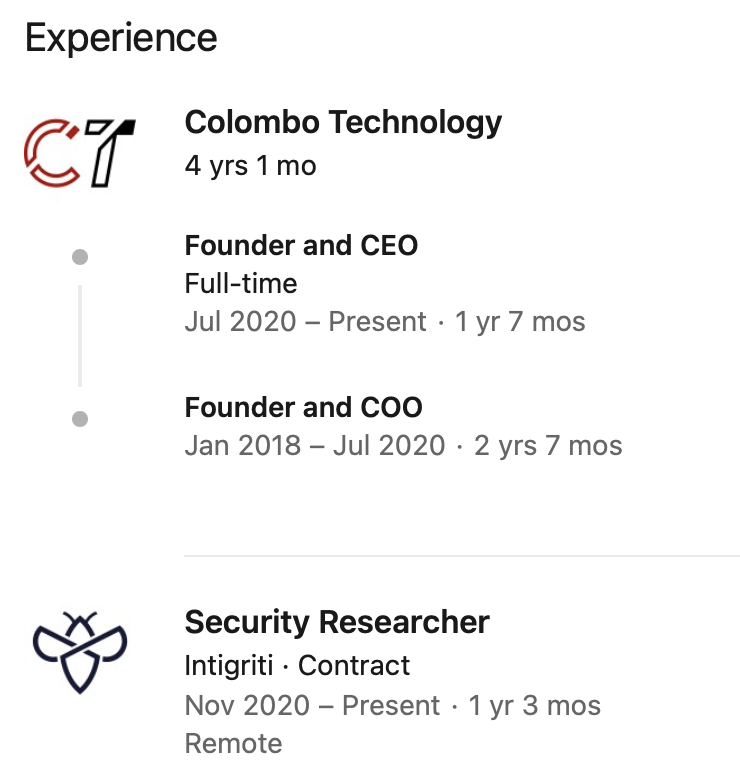This screenshot has height=782, width=740.
Task: Click the "1 yr 7 mos" duration text
Action: [x=520, y=322]
